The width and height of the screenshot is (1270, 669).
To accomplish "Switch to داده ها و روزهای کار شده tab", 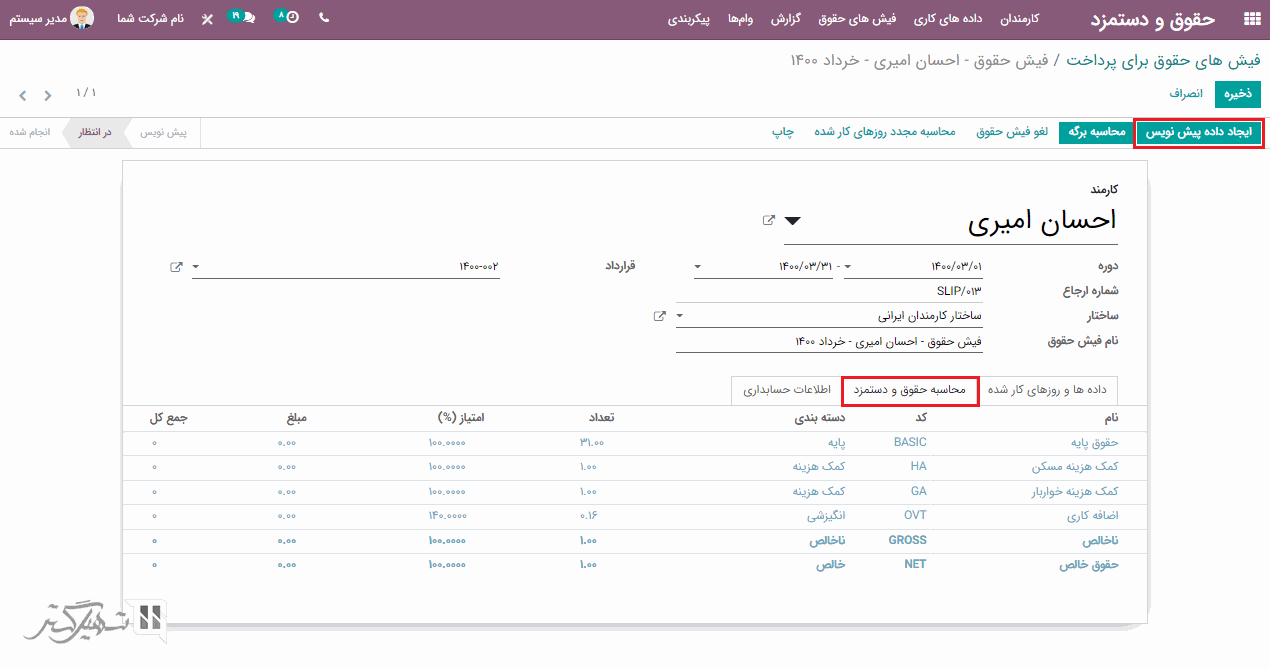I will (1048, 390).
